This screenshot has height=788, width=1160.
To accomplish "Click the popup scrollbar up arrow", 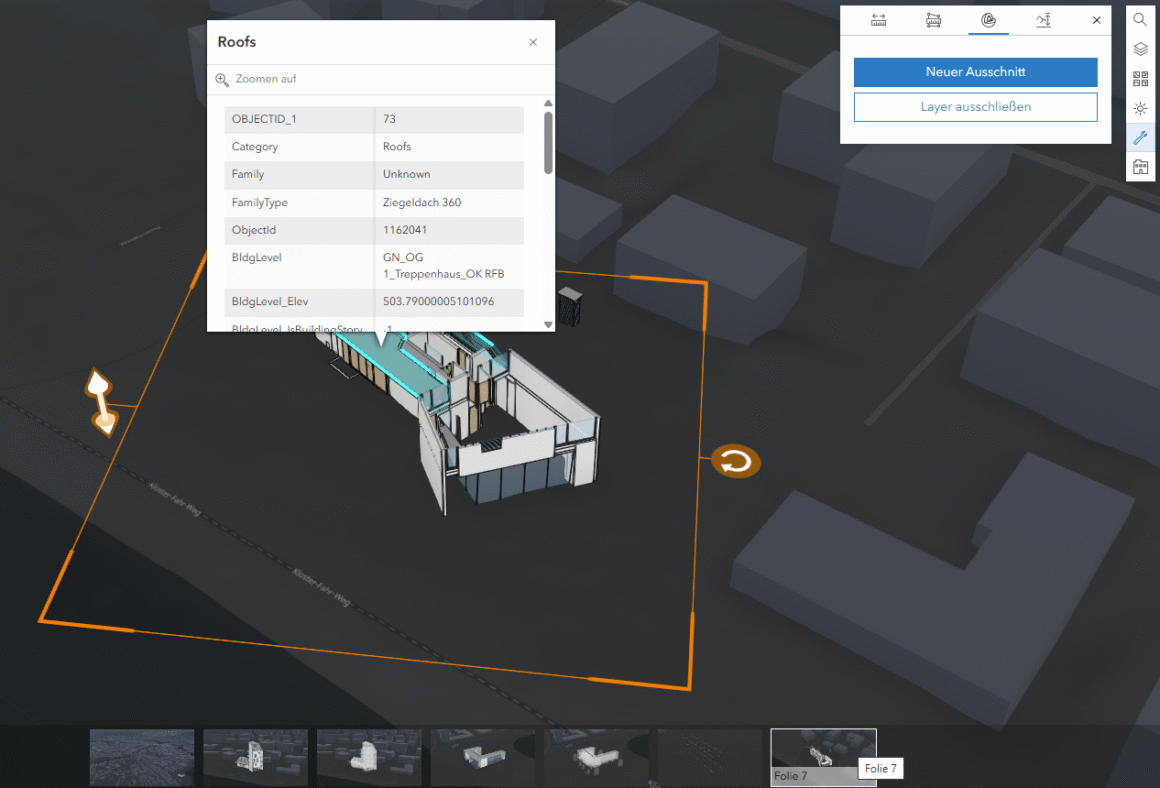I will click(x=548, y=104).
